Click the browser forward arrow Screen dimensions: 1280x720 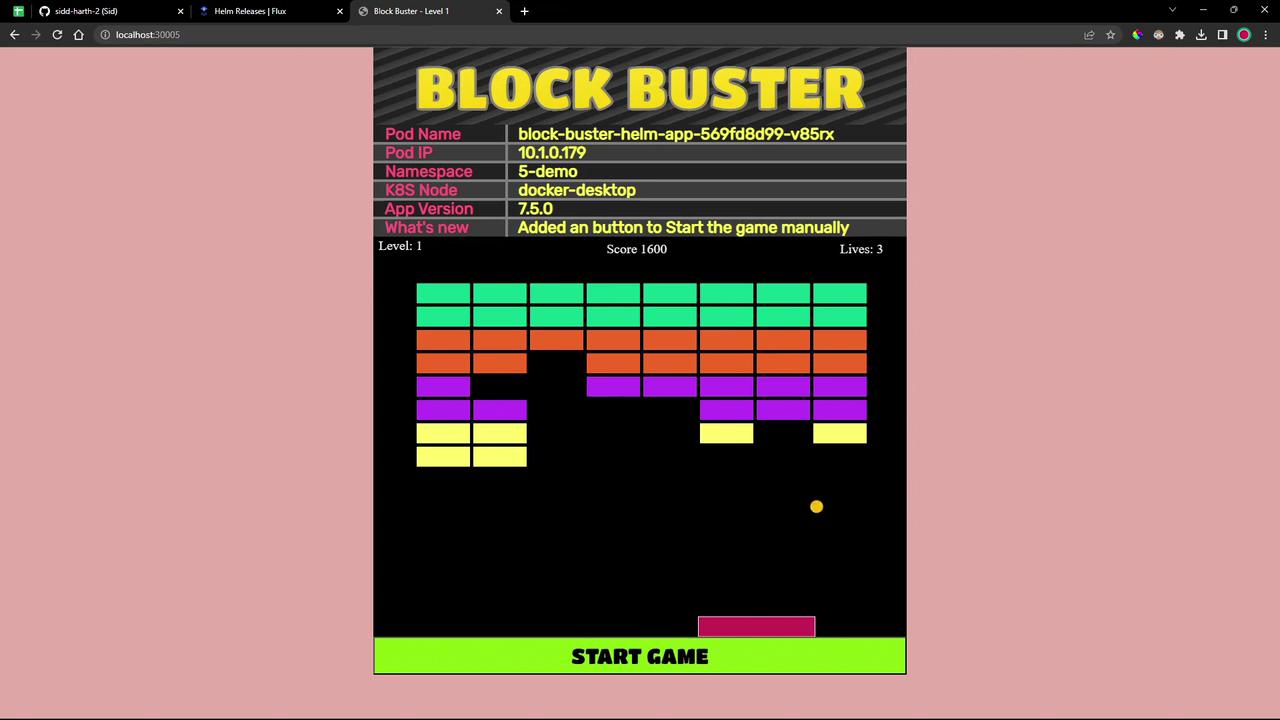pos(36,35)
